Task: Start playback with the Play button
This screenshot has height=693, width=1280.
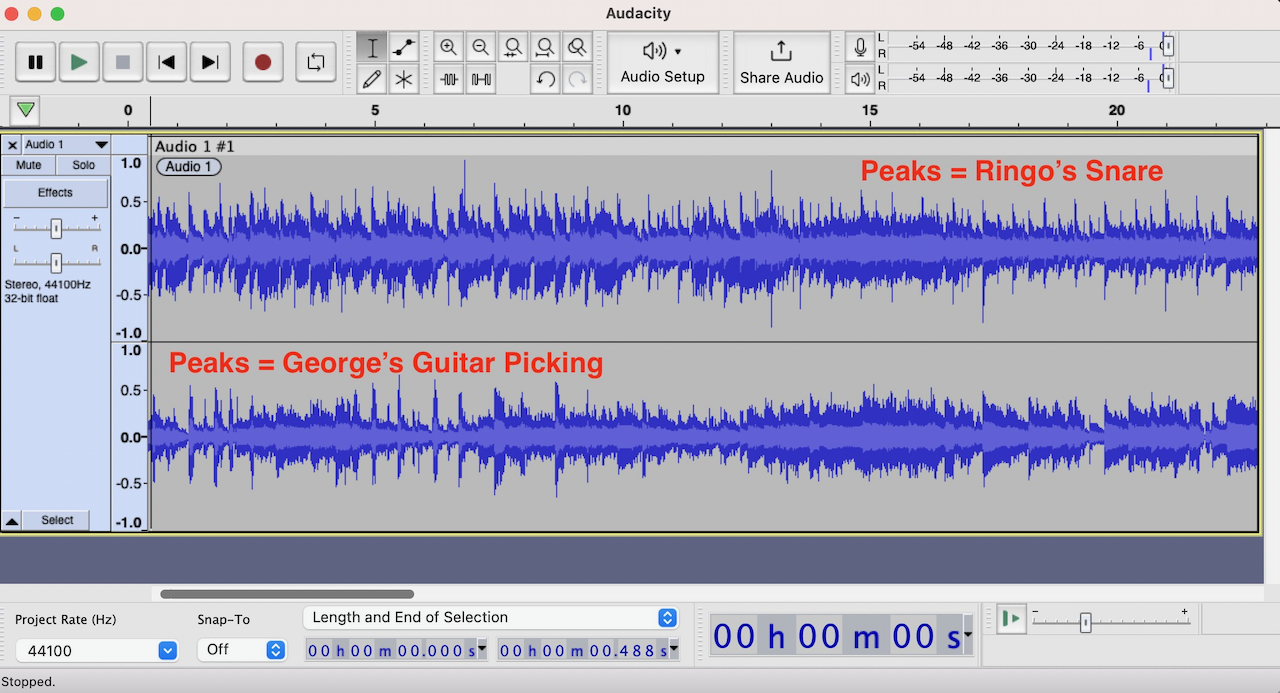Action: point(79,62)
